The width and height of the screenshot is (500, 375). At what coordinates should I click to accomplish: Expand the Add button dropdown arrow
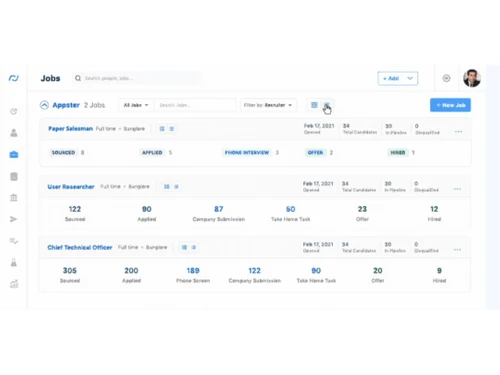click(410, 78)
